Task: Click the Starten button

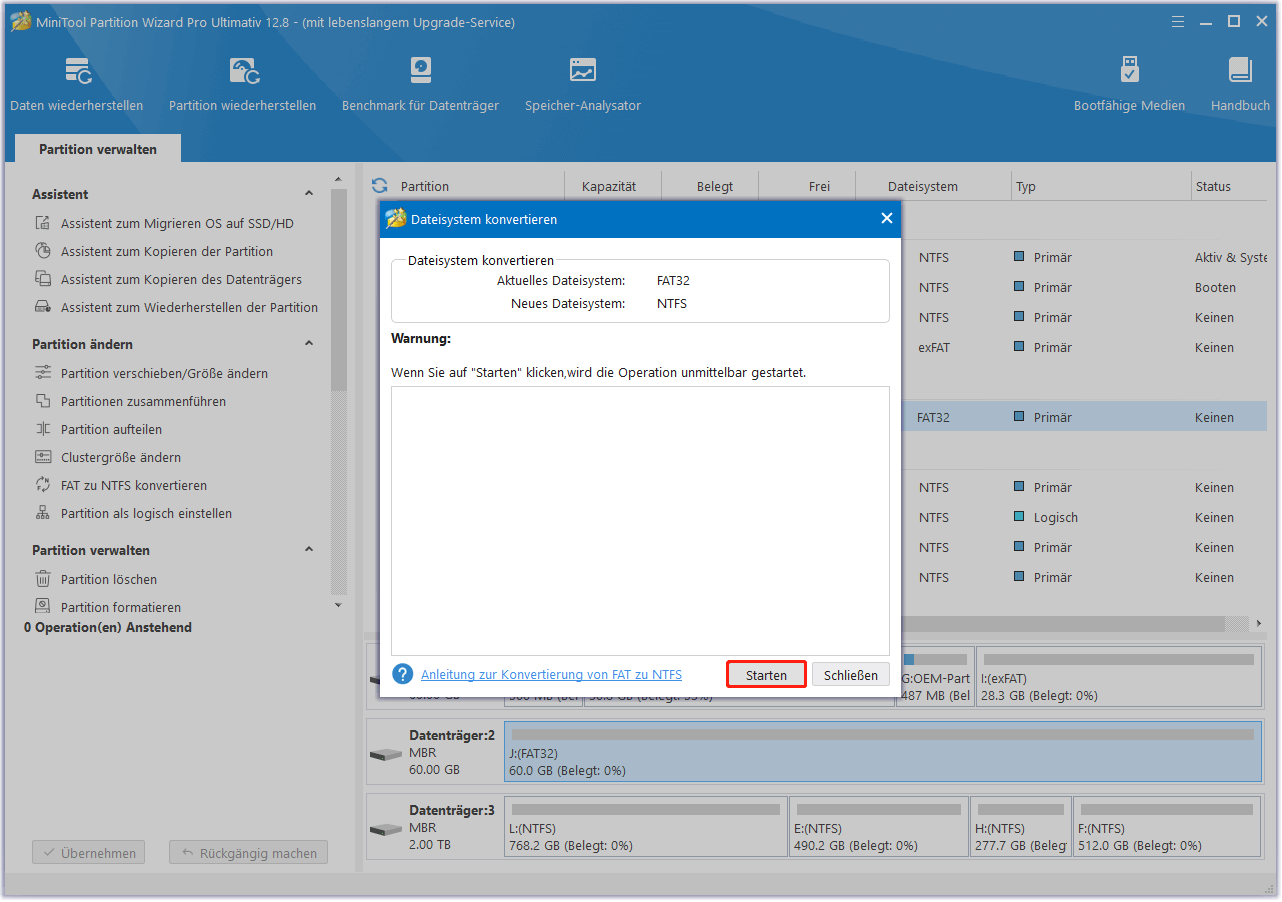Action: tap(766, 675)
